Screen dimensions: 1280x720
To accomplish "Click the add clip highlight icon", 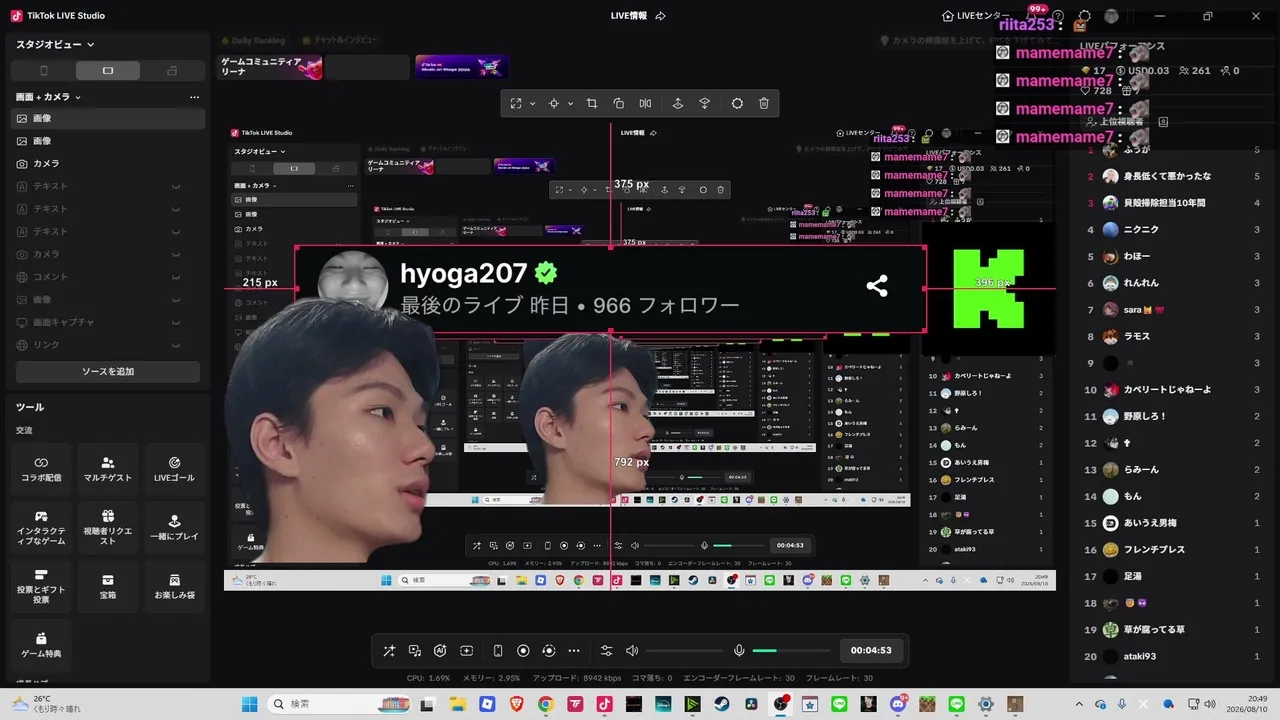I will coord(466,651).
